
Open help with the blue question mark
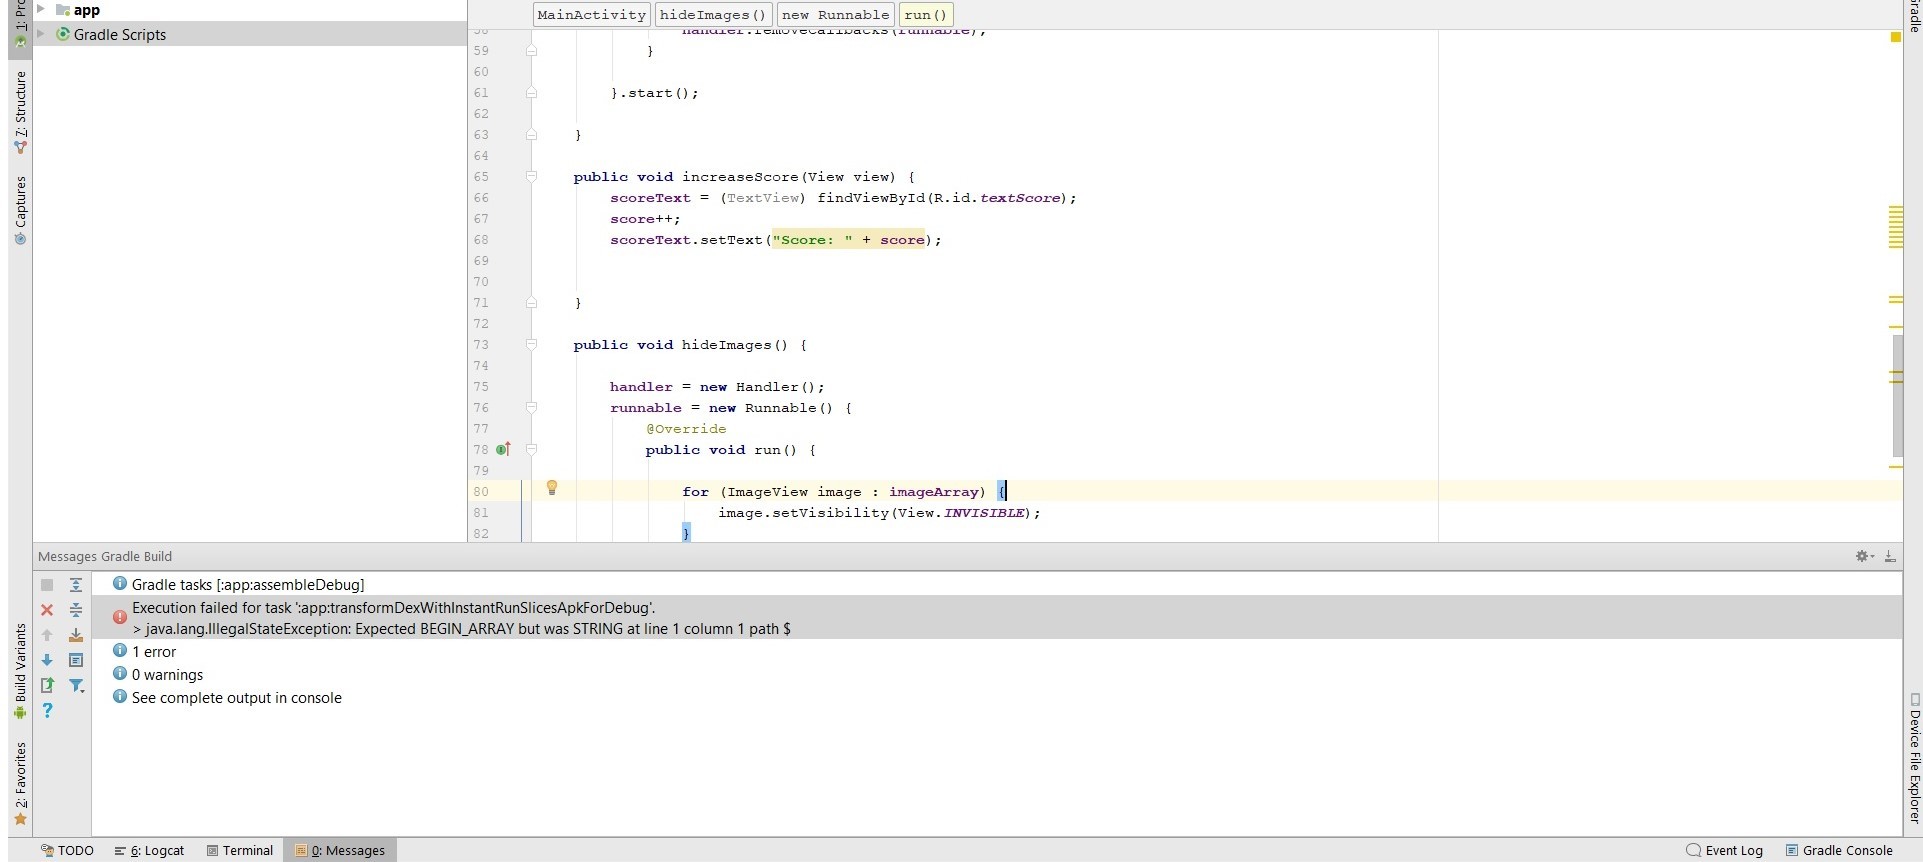coord(47,710)
